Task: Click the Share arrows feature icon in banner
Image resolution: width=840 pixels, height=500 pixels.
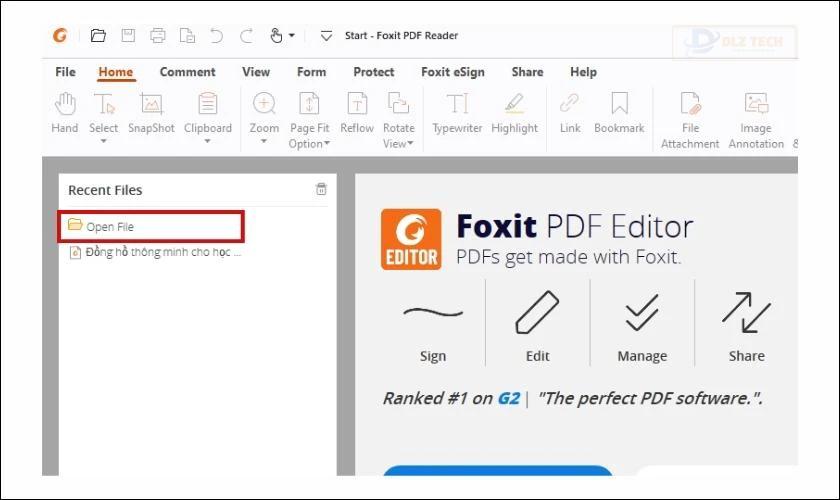Action: coord(746,312)
